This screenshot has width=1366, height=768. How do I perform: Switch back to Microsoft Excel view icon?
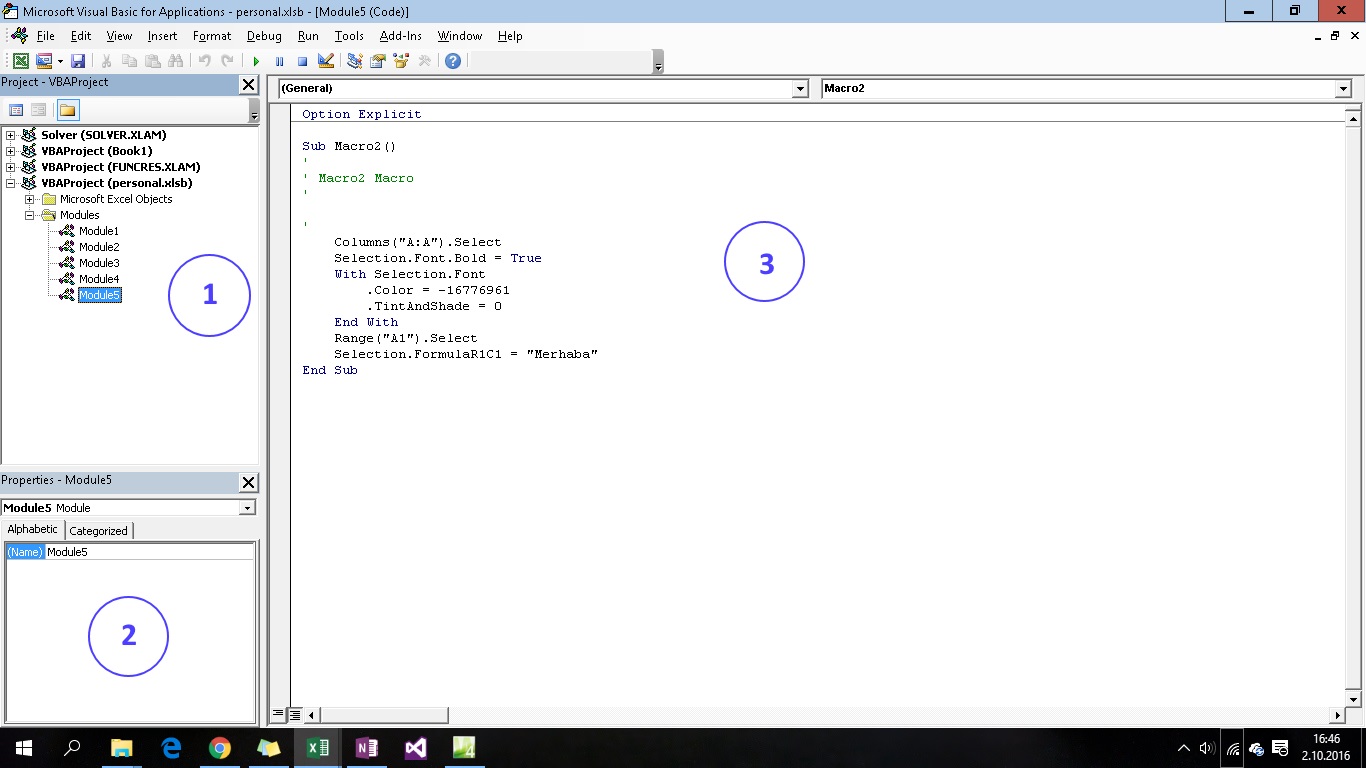20,61
